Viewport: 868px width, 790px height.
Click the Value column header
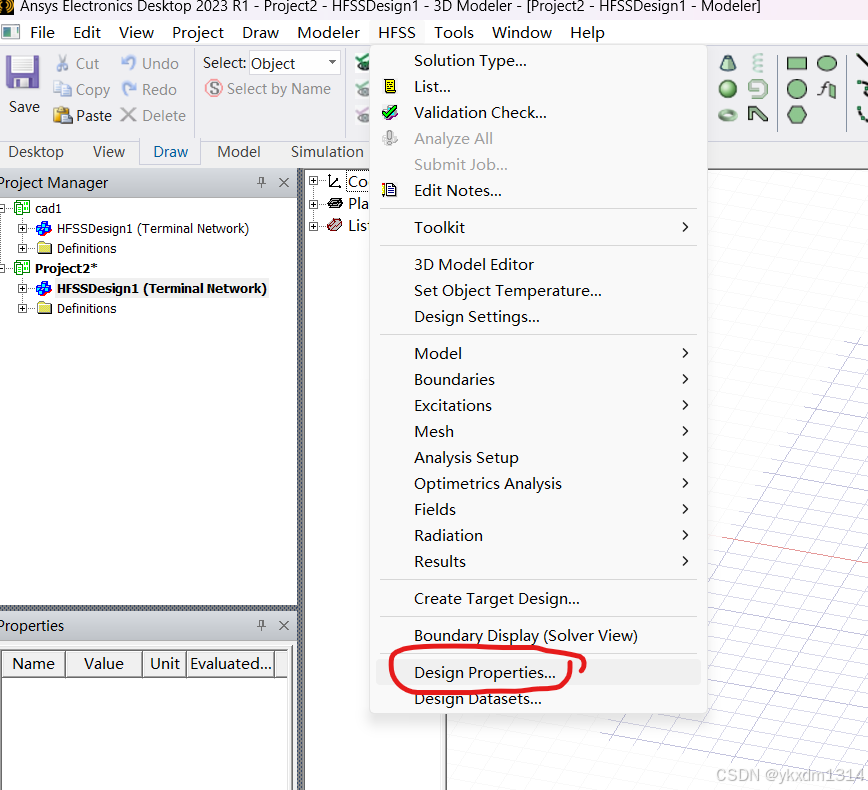(104, 663)
